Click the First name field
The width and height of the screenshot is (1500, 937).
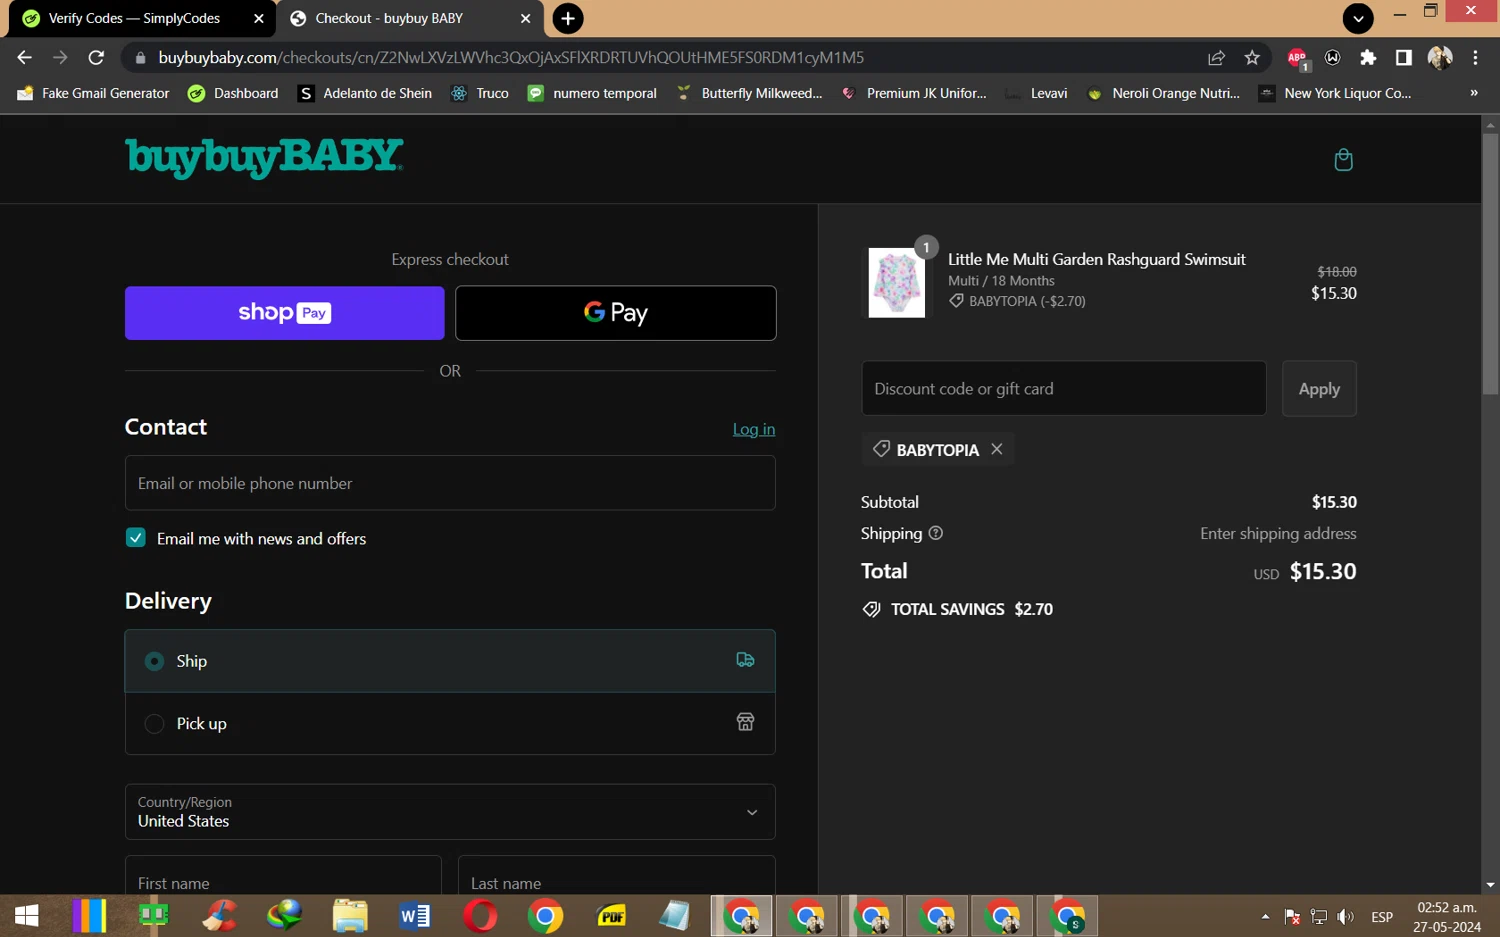coord(283,877)
